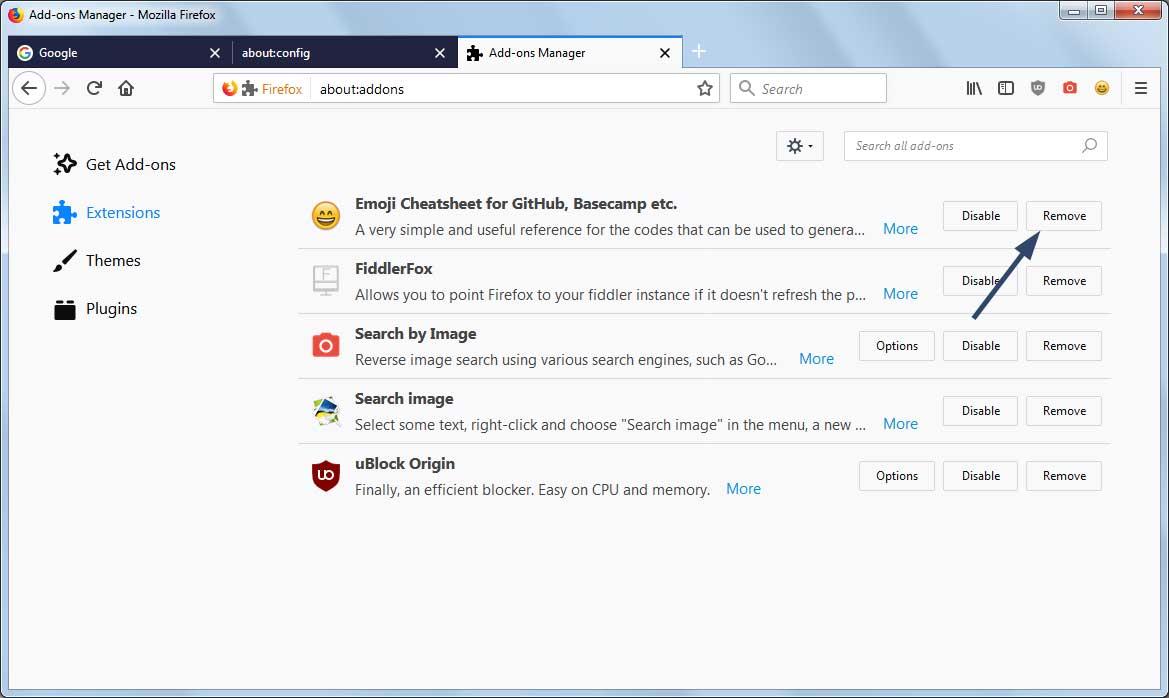Disable the FiddlerFox extension
Image resolution: width=1169 pixels, height=698 pixels.
(979, 281)
